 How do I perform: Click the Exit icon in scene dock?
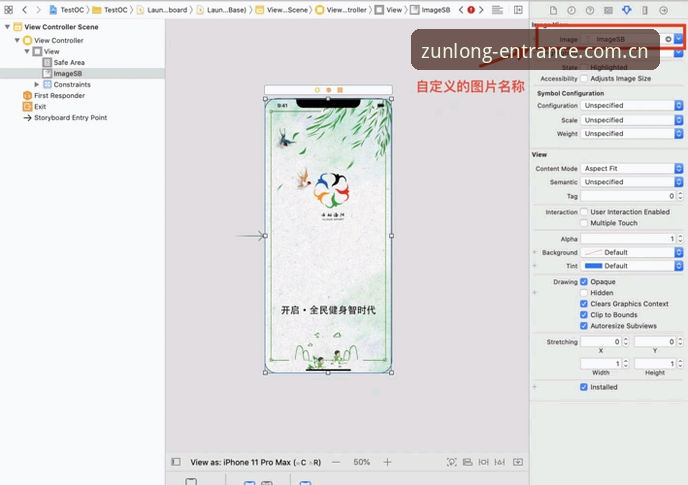click(x=340, y=90)
